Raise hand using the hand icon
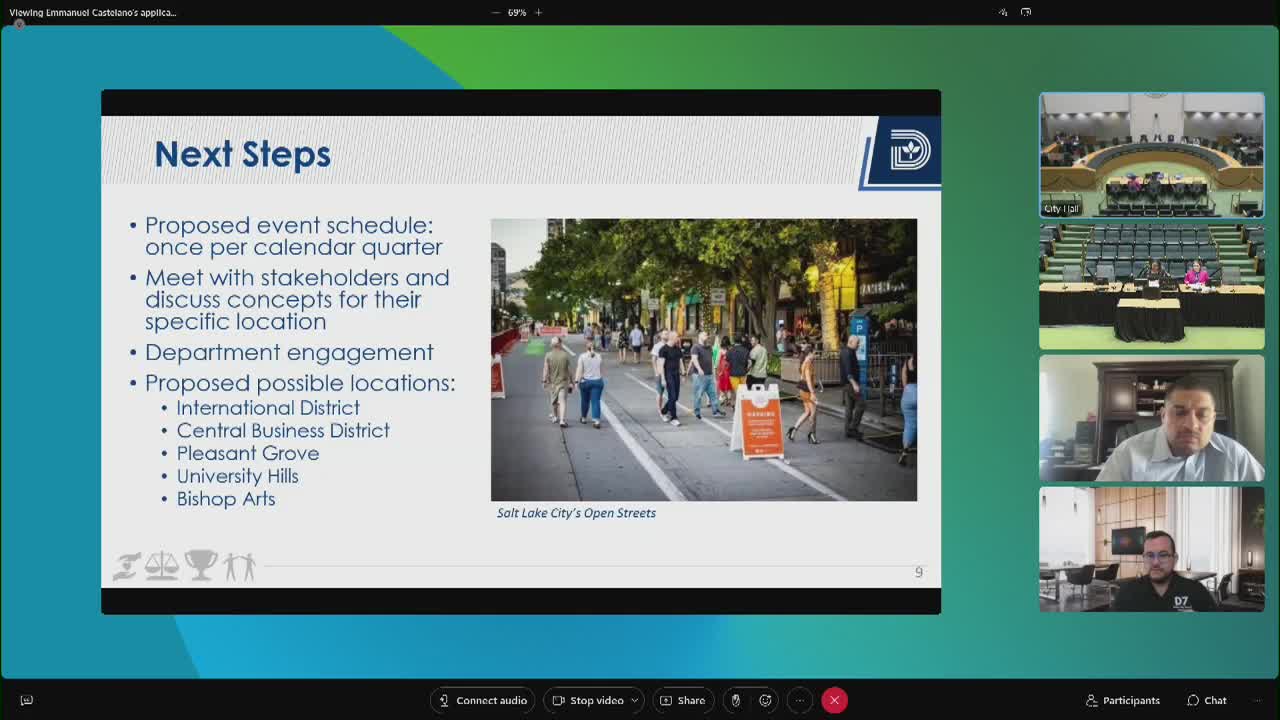1280x720 pixels. (x=736, y=700)
